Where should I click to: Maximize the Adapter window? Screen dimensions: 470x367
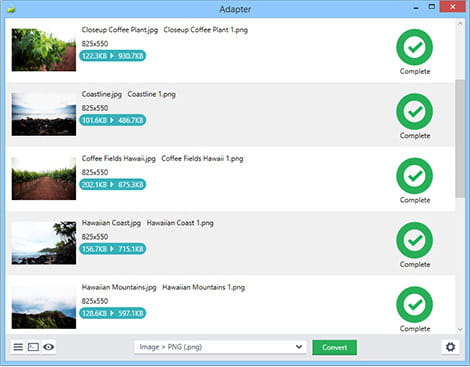point(431,7)
